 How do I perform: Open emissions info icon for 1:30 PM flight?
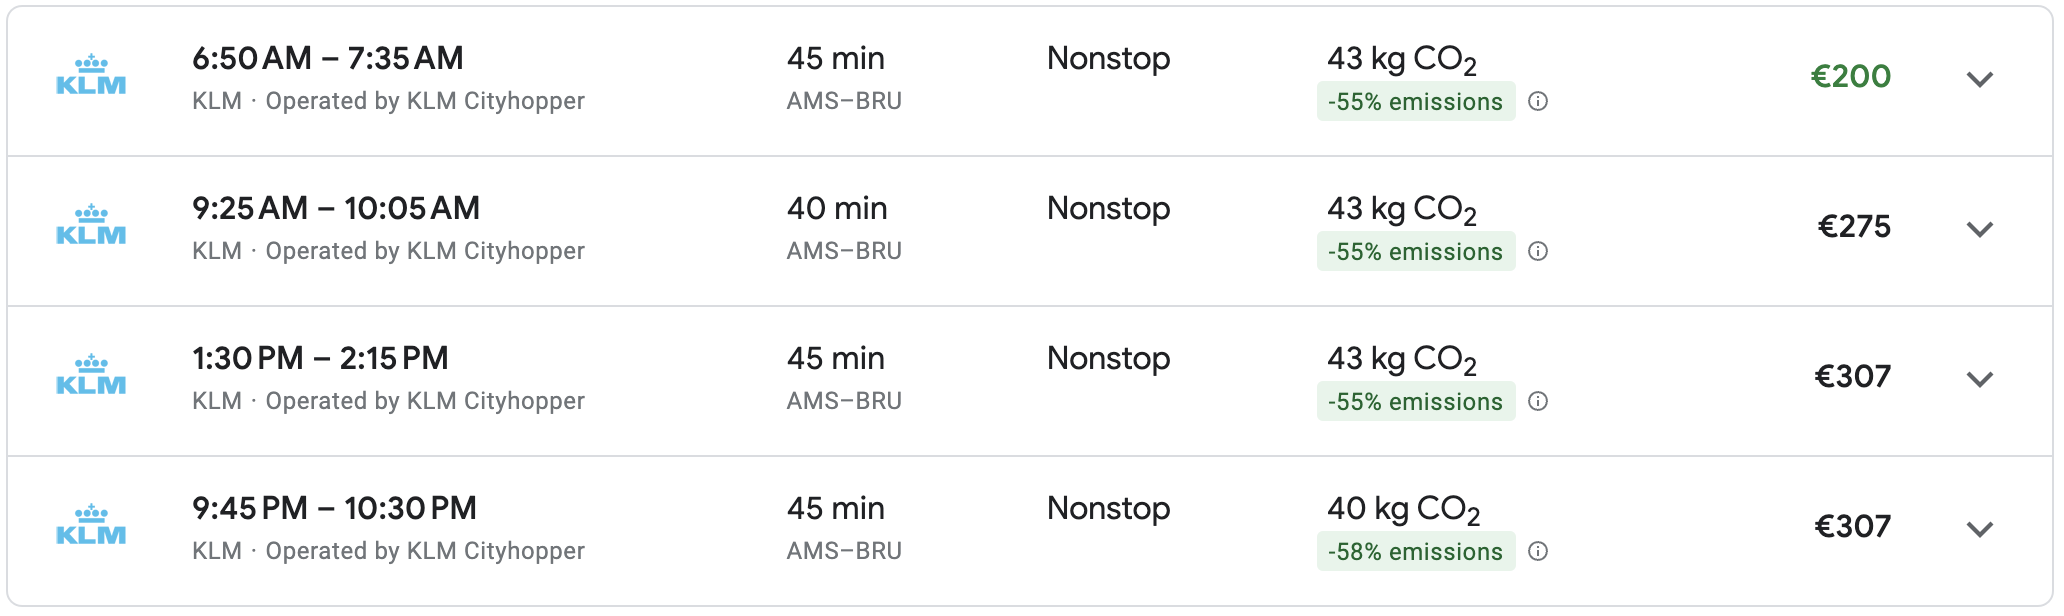click(1538, 401)
